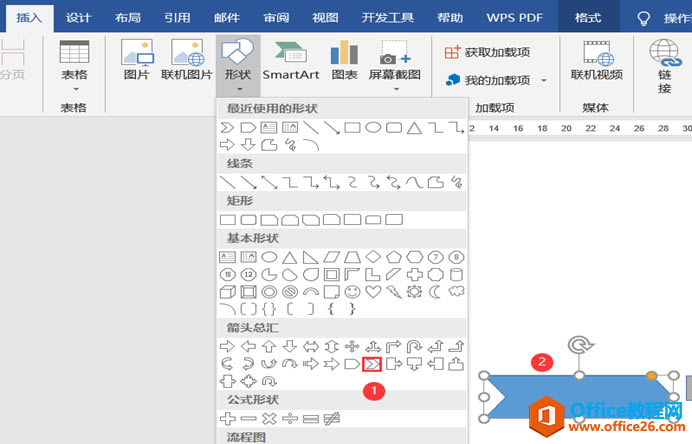
Task: Choose the triangle in 最近使用的形状
Action: 414,128
